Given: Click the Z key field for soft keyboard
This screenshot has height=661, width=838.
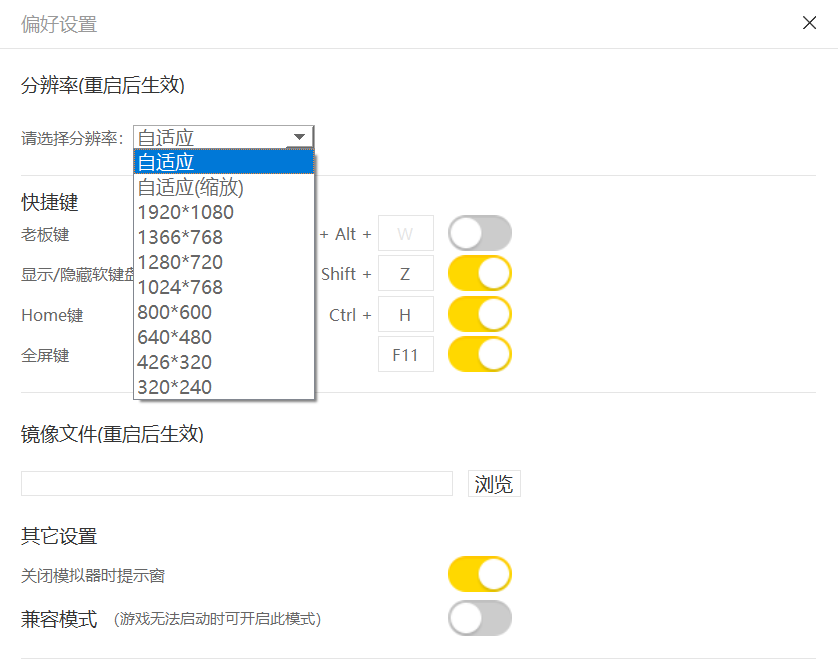Looking at the screenshot, I should [406, 274].
